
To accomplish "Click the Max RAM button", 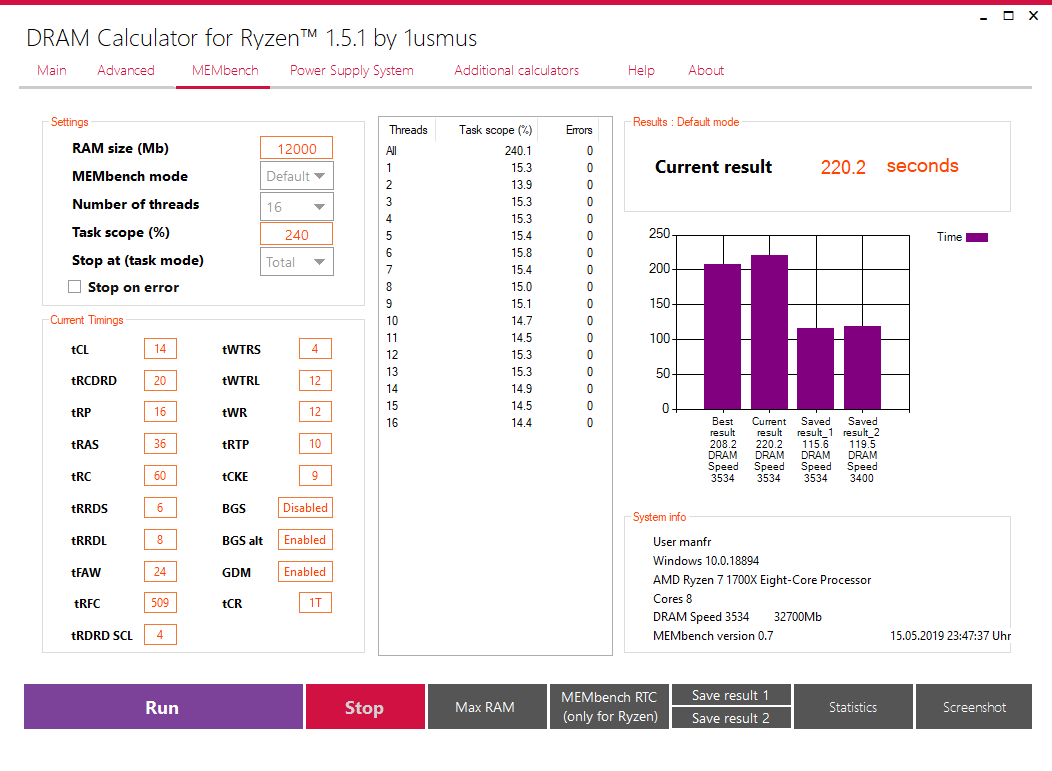I will point(487,707).
